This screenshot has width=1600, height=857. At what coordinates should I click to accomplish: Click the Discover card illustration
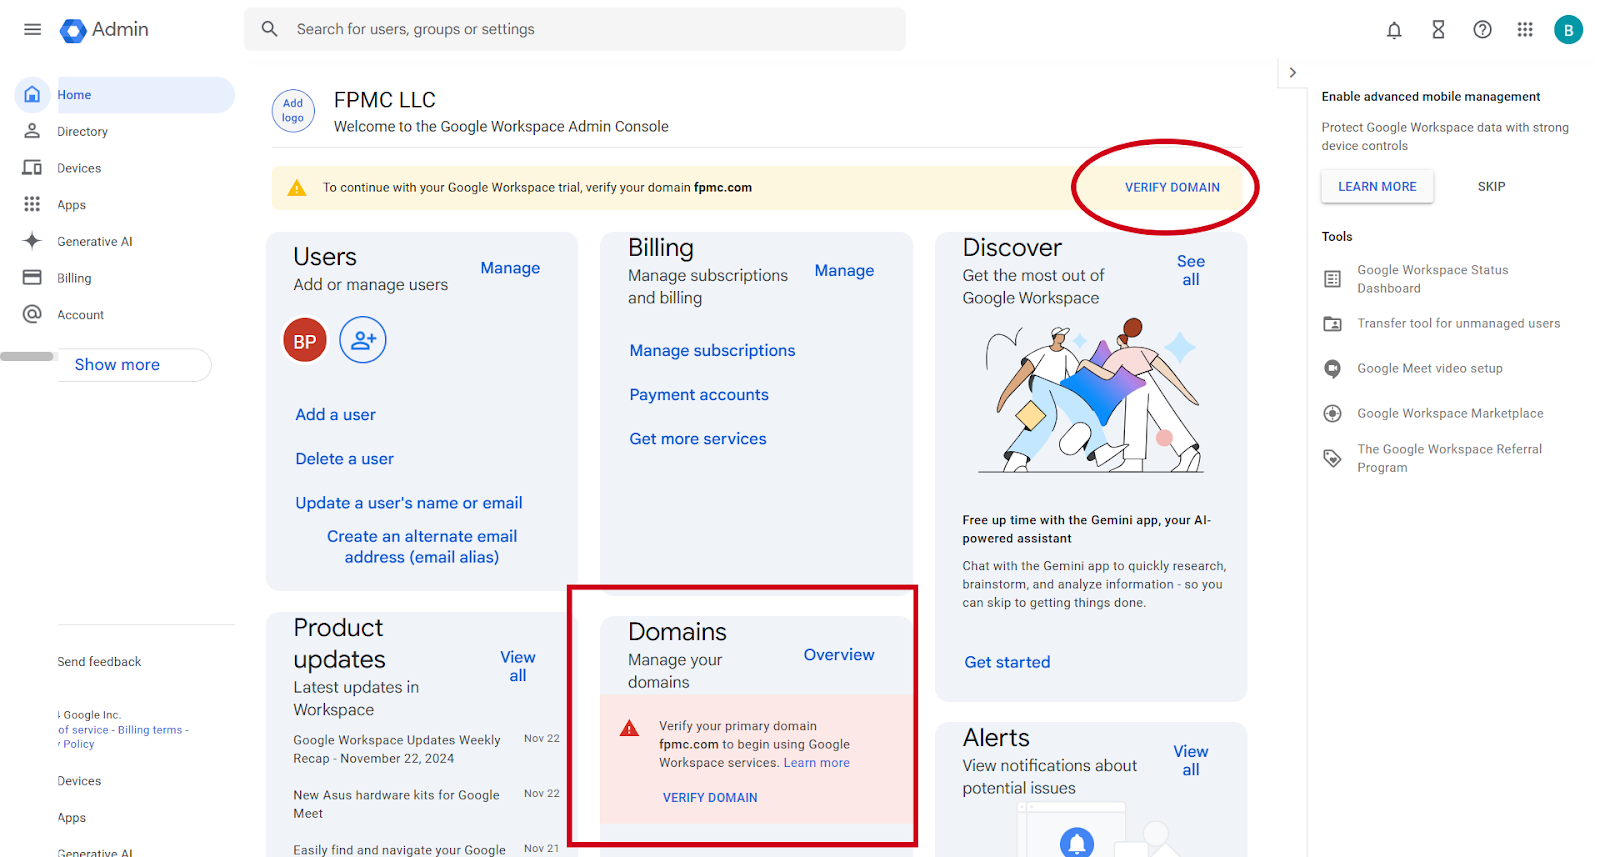coord(1091,396)
